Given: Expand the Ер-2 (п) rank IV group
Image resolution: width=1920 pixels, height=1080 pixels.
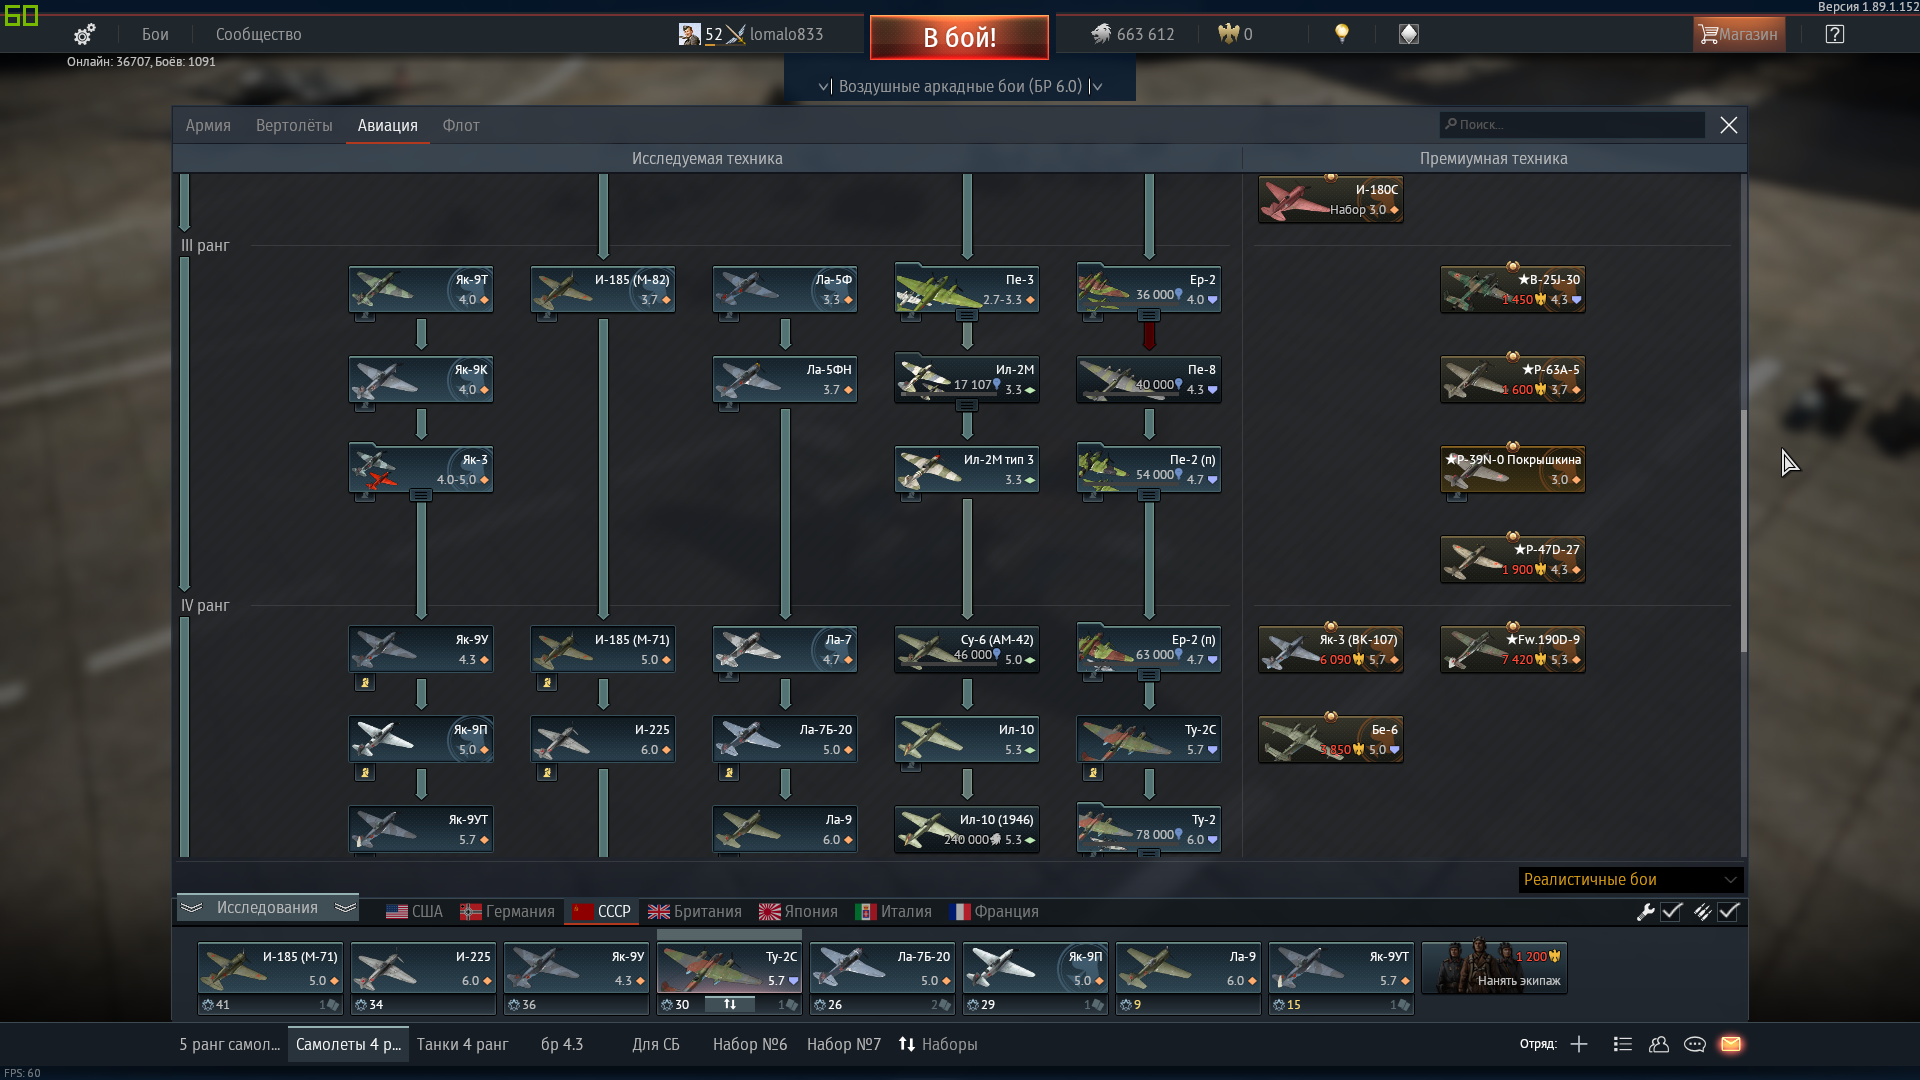Looking at the screenshot, I should point(1149,676).
